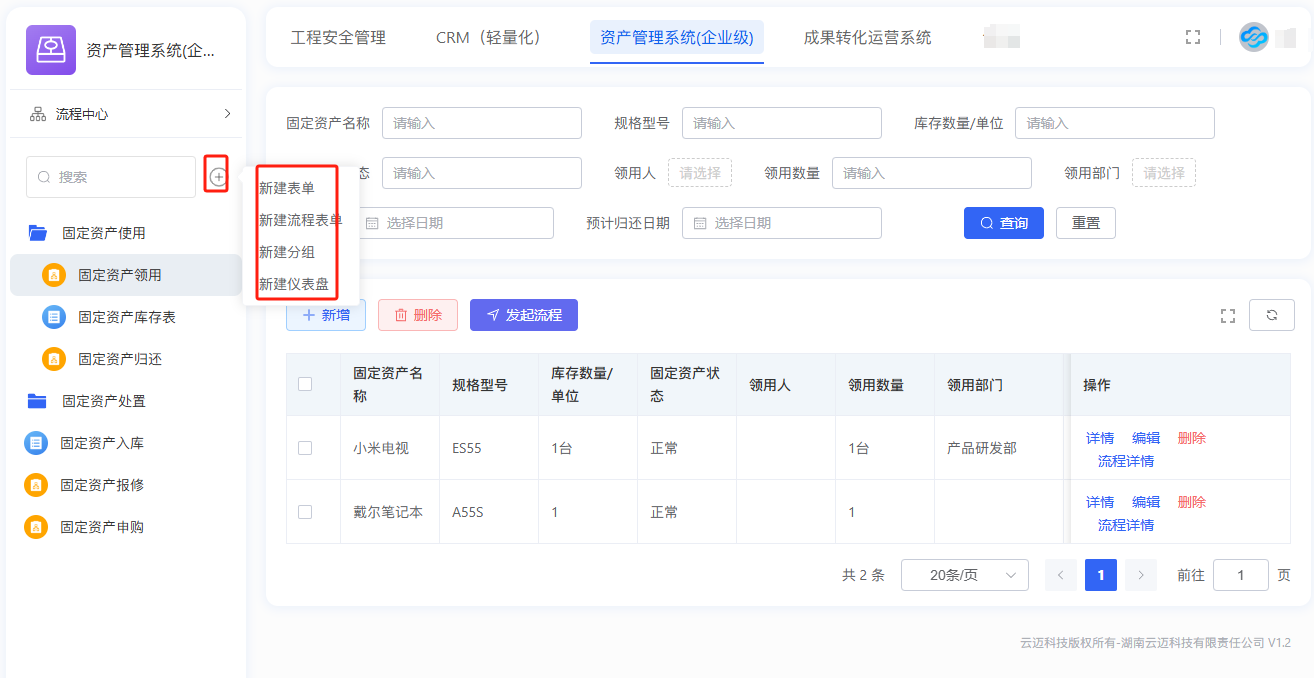Switch to the 工程安全管理 tab
This screenshot has height=678, width=1314.
click(338, 38)
